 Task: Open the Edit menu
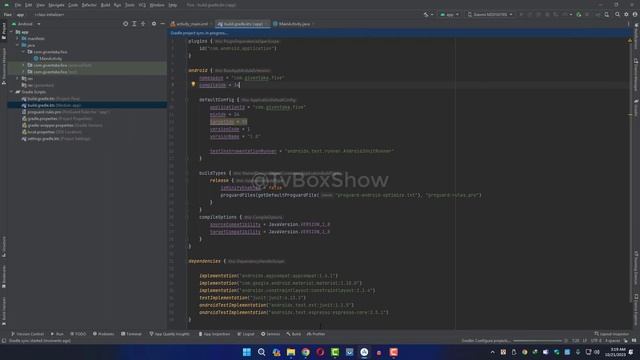(29, 5)
